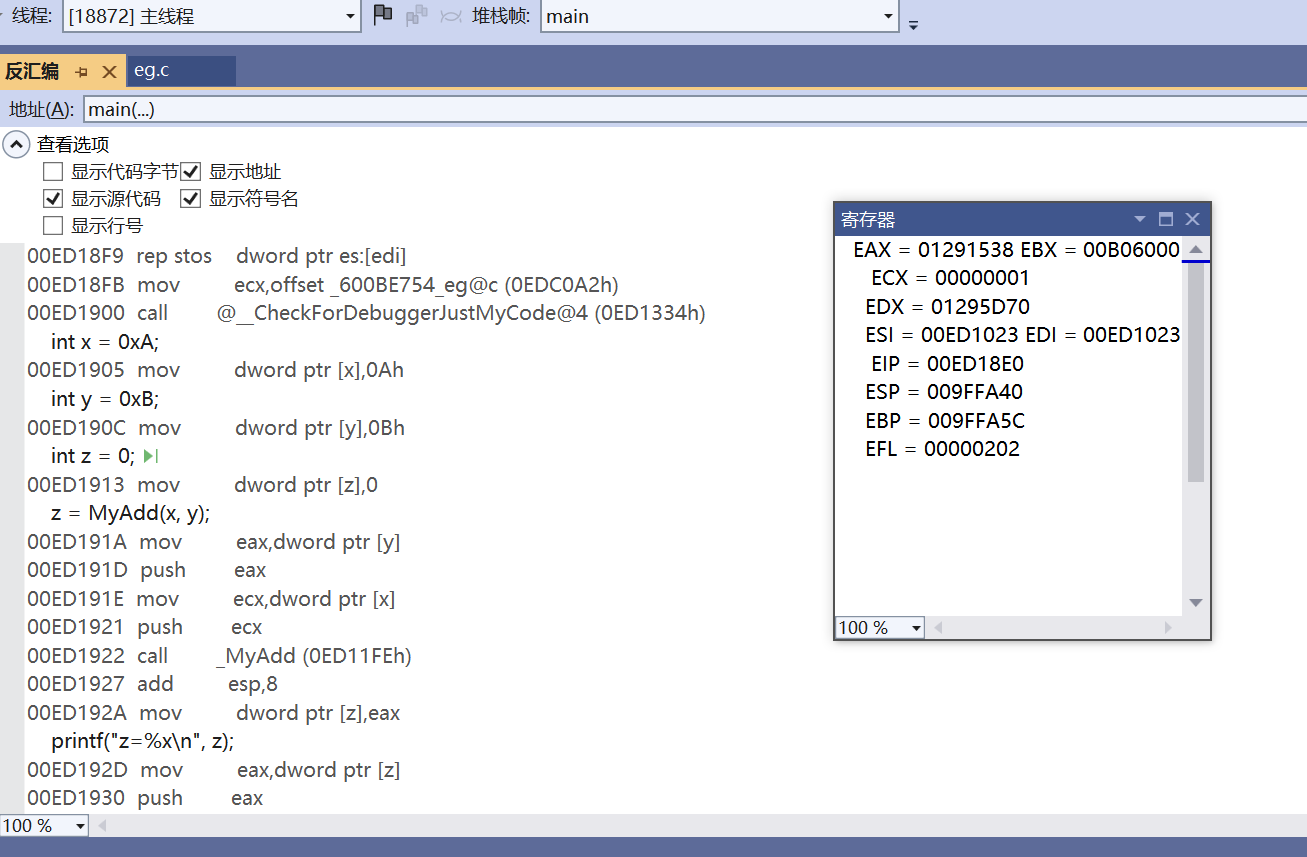This screenshot has width=1307, height=857.
Task: Click the EIP = 00ED18E0 register line
Action: point(948,363)
